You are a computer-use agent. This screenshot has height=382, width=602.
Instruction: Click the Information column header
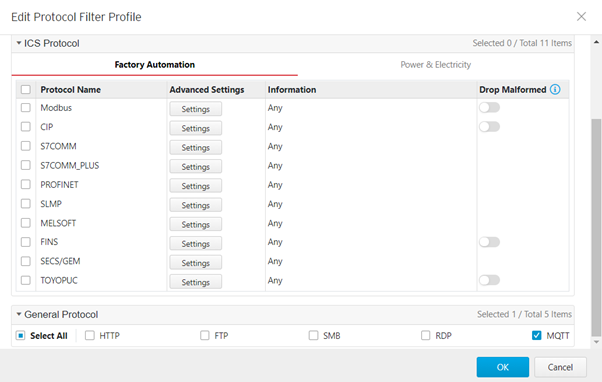292,89
